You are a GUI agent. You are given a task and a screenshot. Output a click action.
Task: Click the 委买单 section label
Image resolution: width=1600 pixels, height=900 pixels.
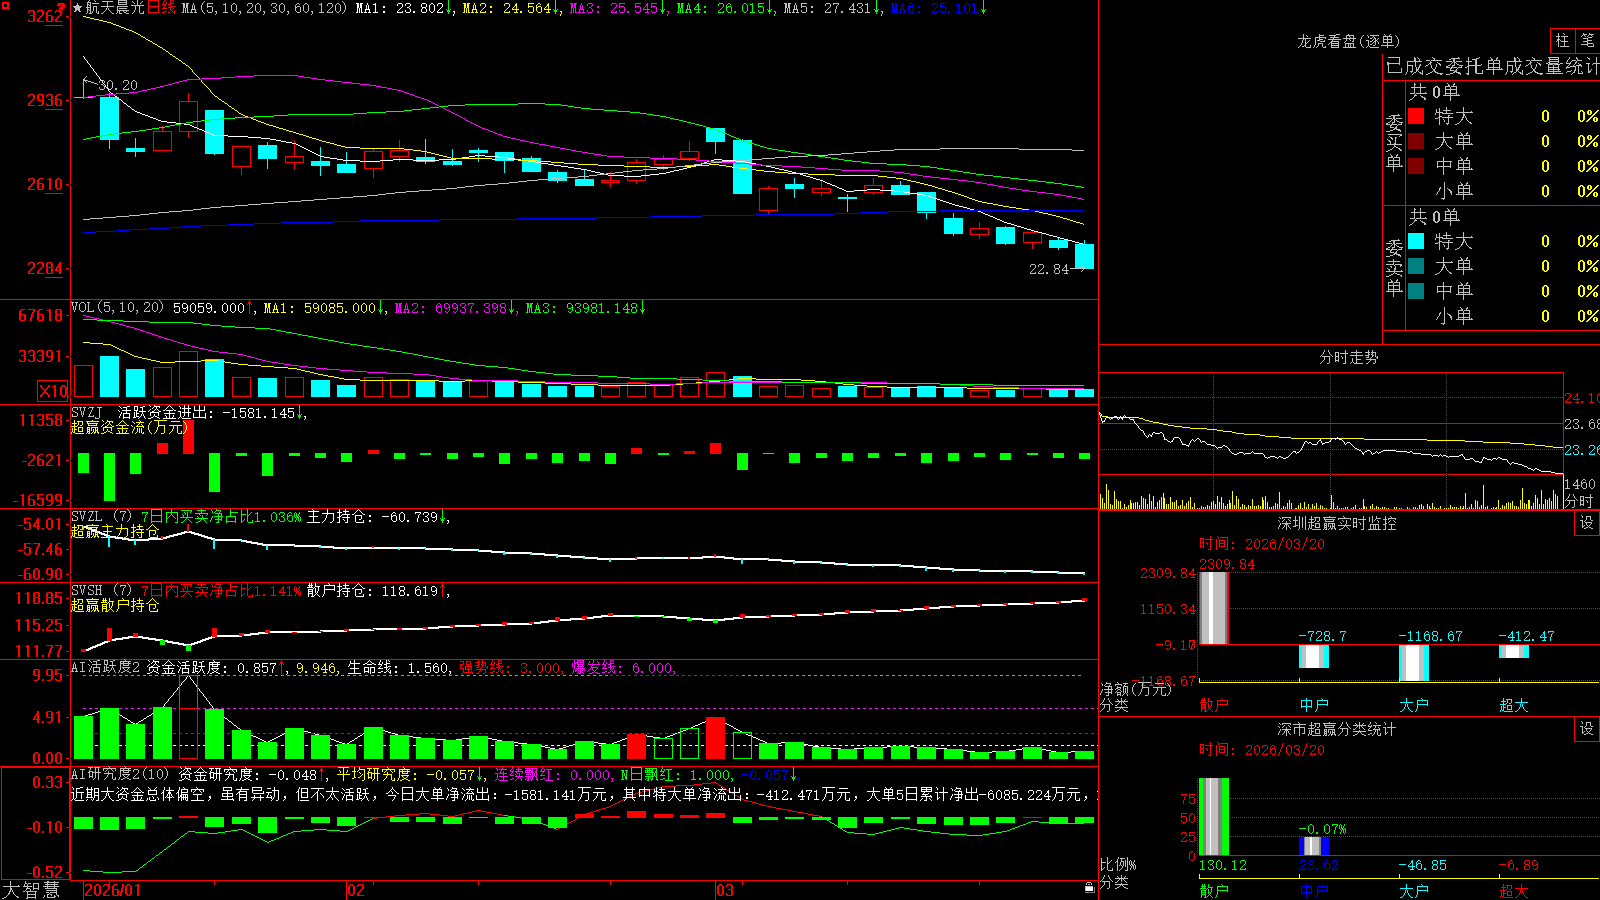point(1394,143)
